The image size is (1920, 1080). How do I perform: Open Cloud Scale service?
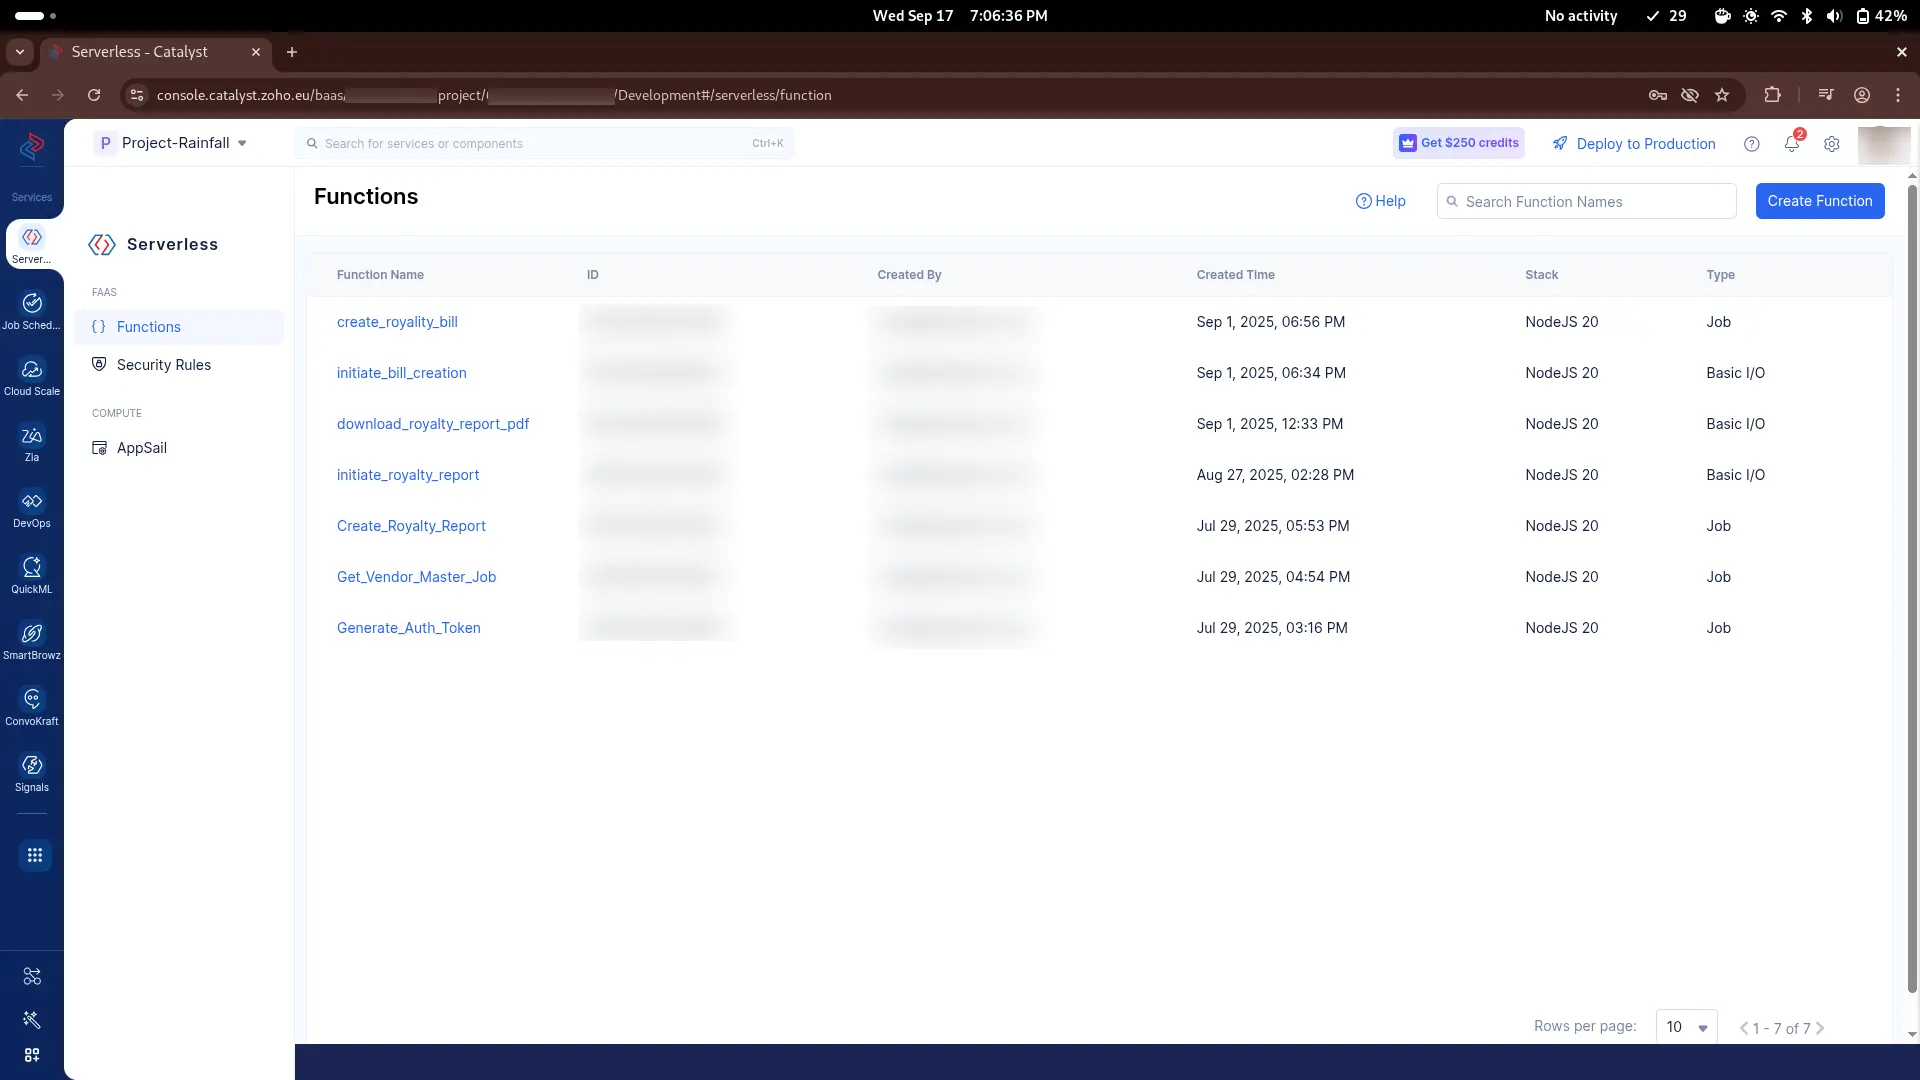(31, 375)
